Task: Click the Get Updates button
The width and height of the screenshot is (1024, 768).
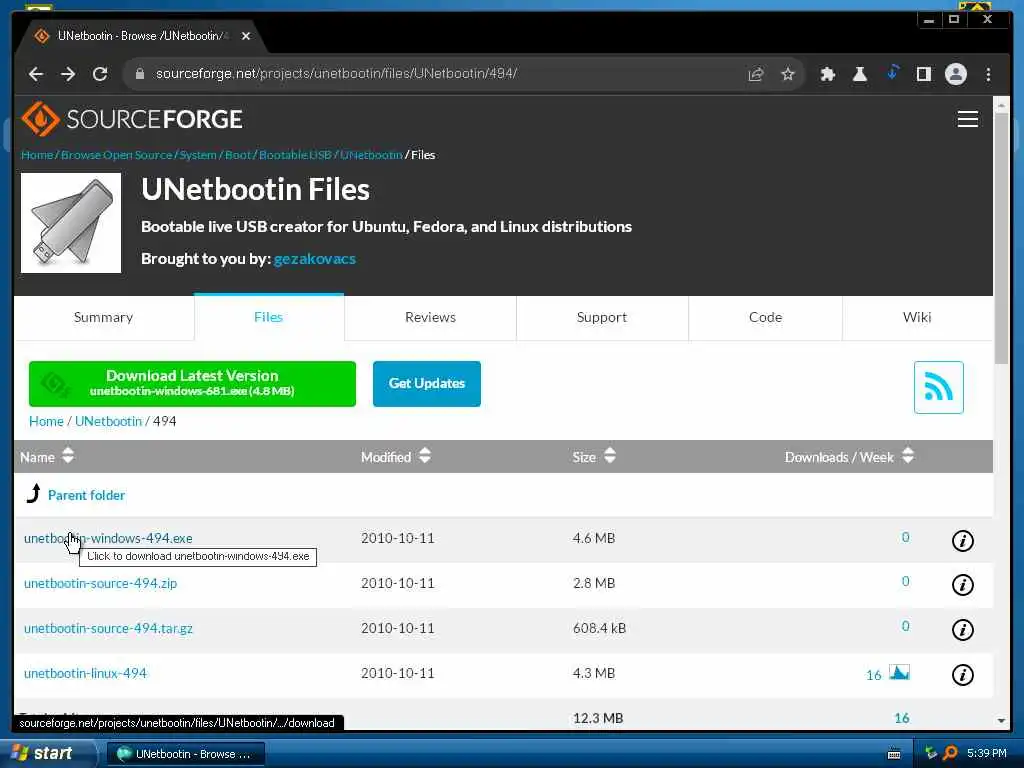Action: tap(426, 383)
